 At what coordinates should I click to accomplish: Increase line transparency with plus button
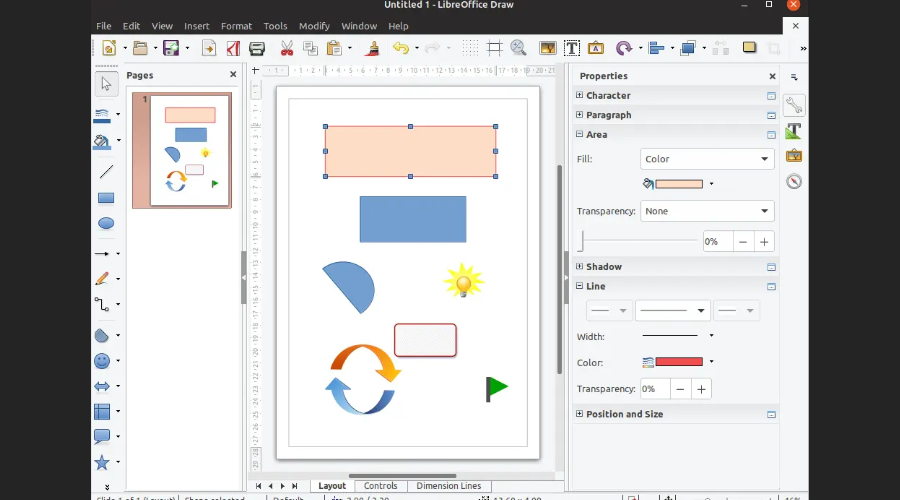click(702, 389)
